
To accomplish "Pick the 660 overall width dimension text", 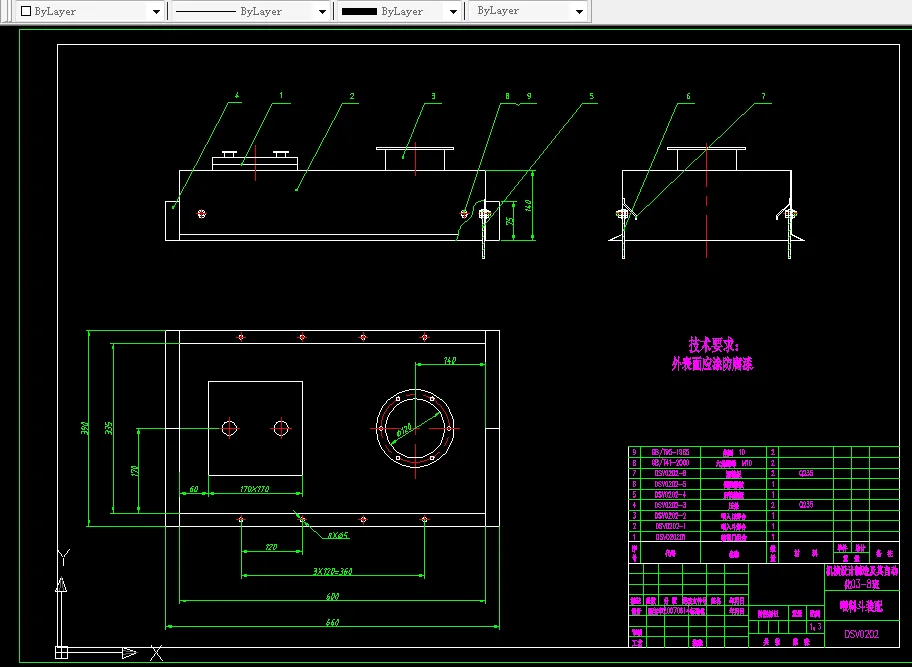I will [332, 622].
